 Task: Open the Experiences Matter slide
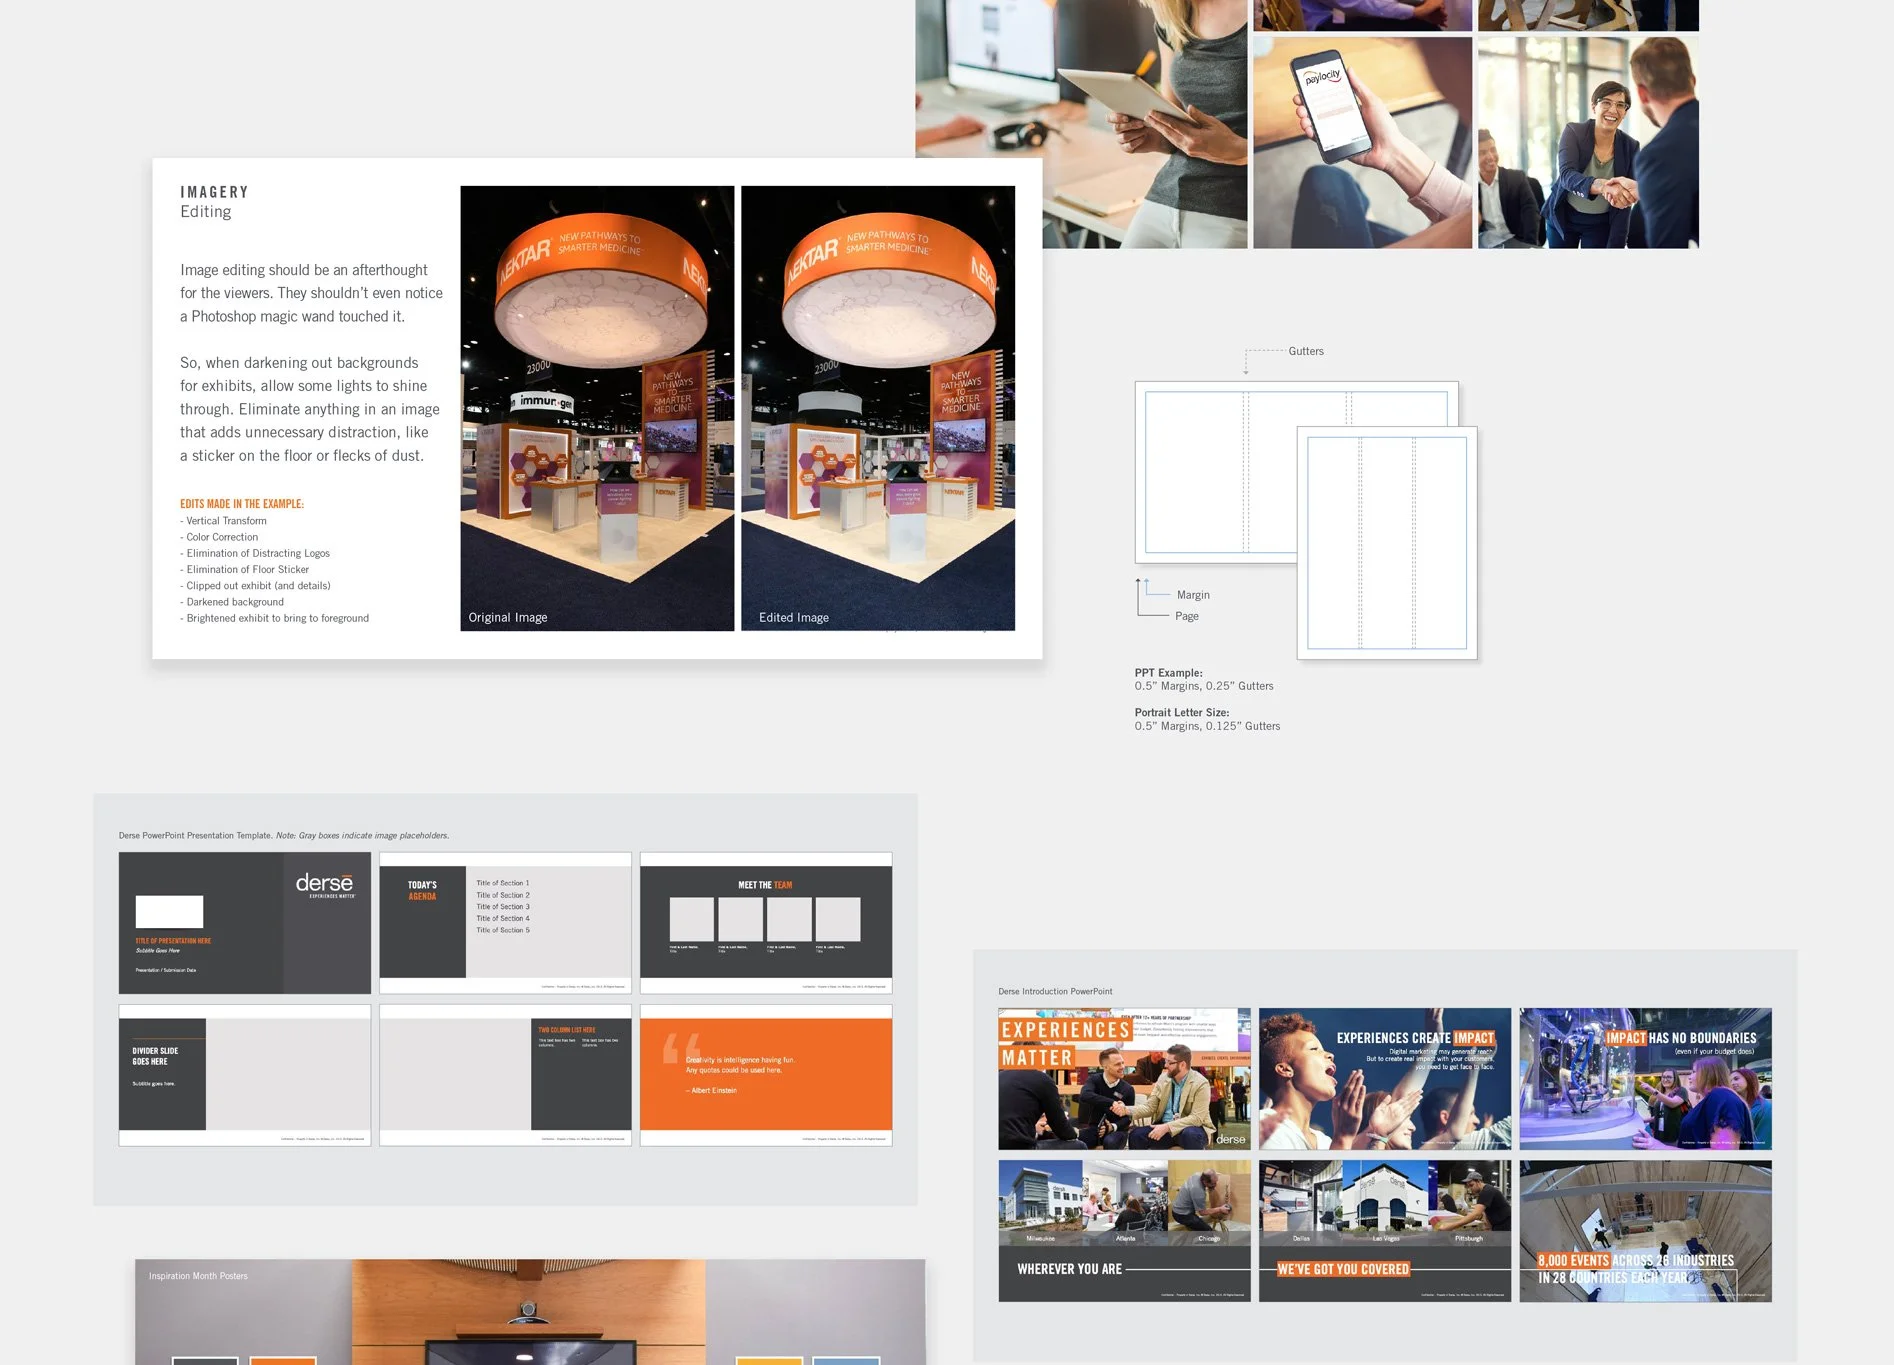(1124, 1079)
